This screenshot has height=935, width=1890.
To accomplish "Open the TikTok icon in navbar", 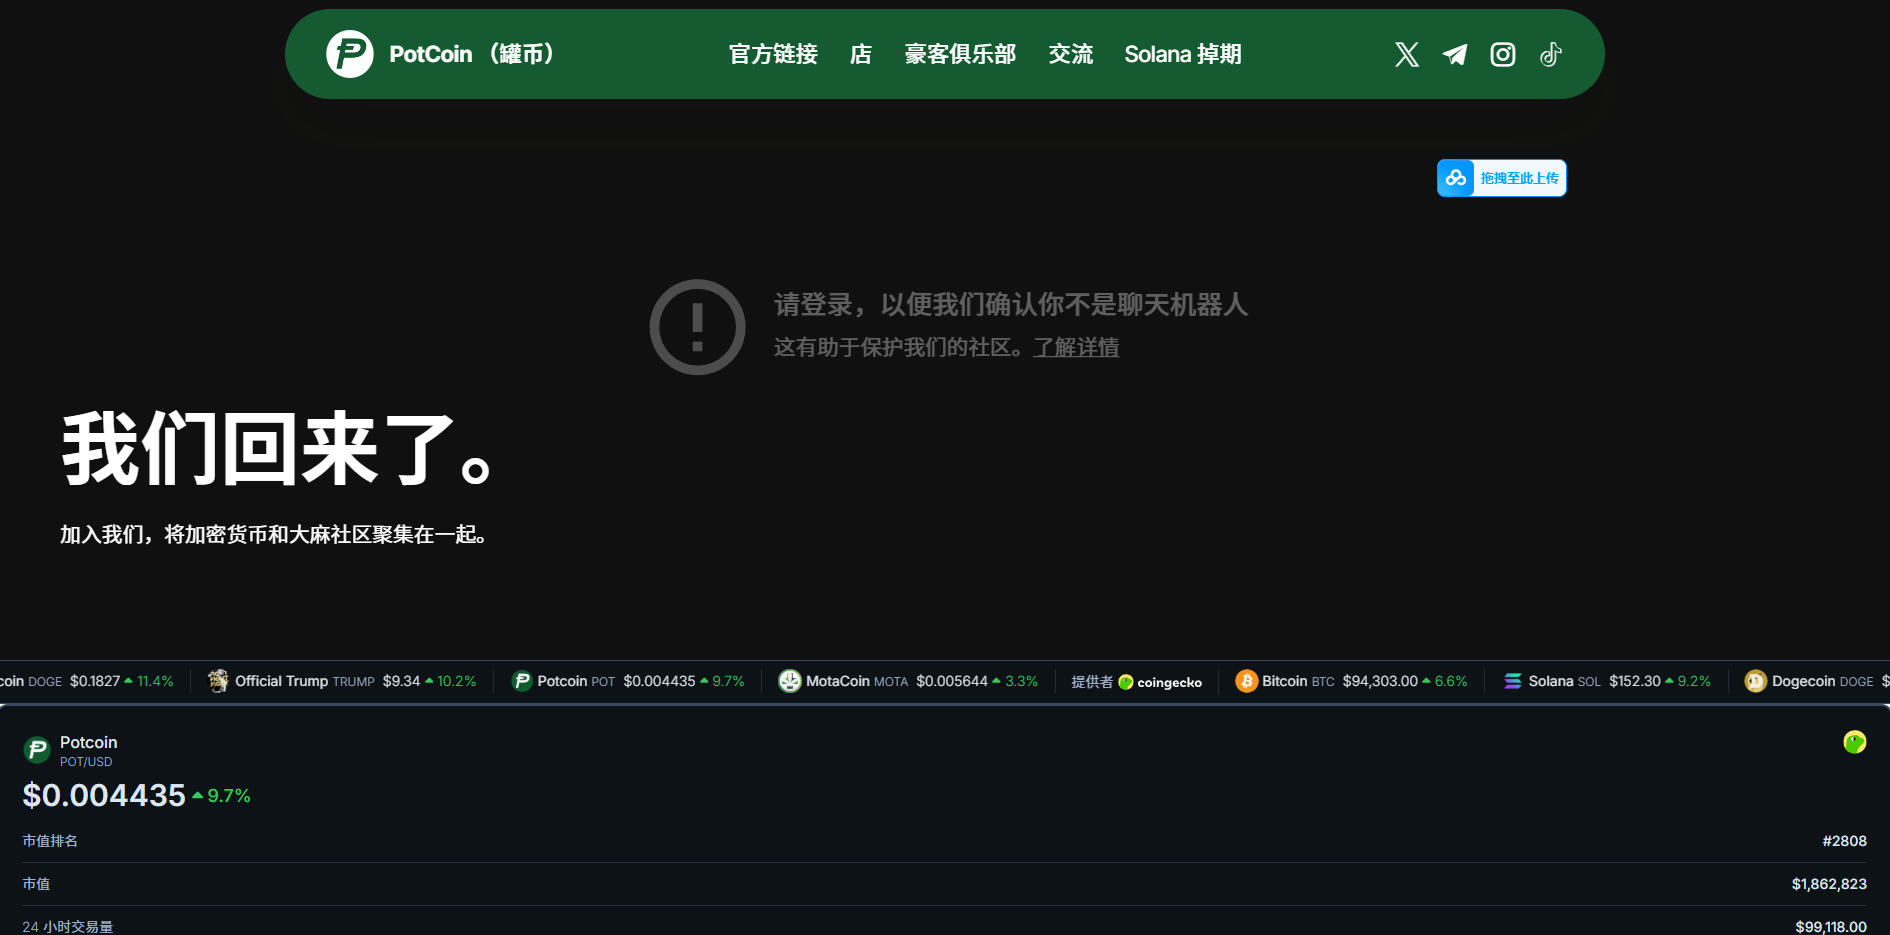I will tap(1550, 54).
